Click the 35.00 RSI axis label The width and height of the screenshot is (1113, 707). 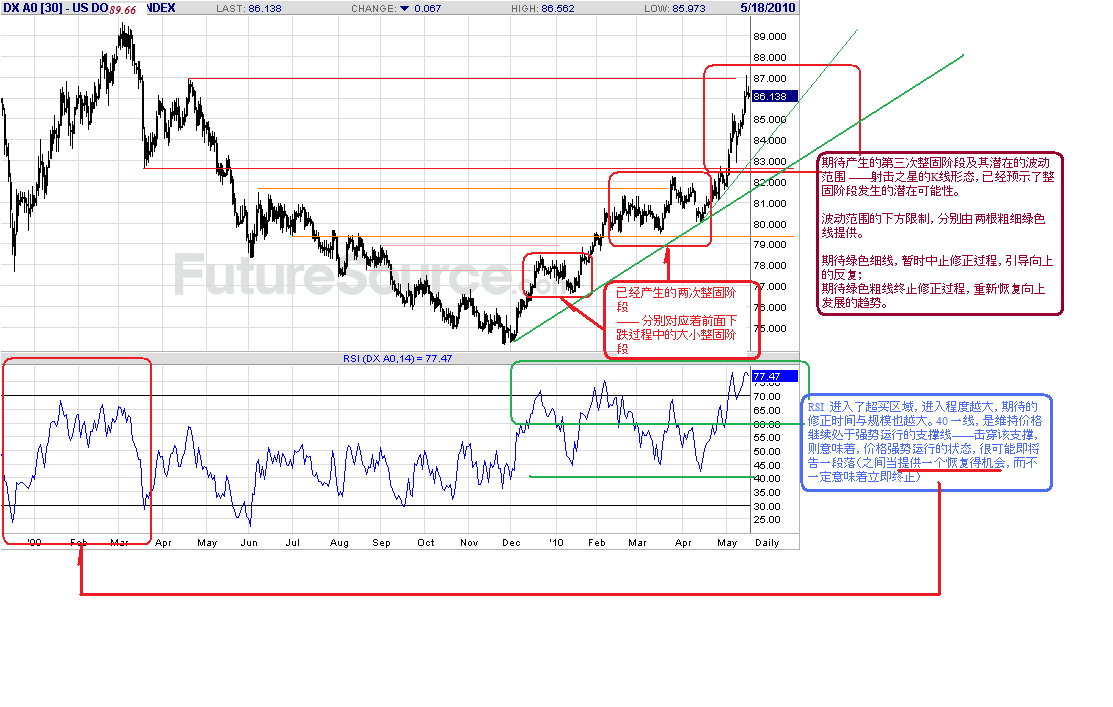pos(767,493)
